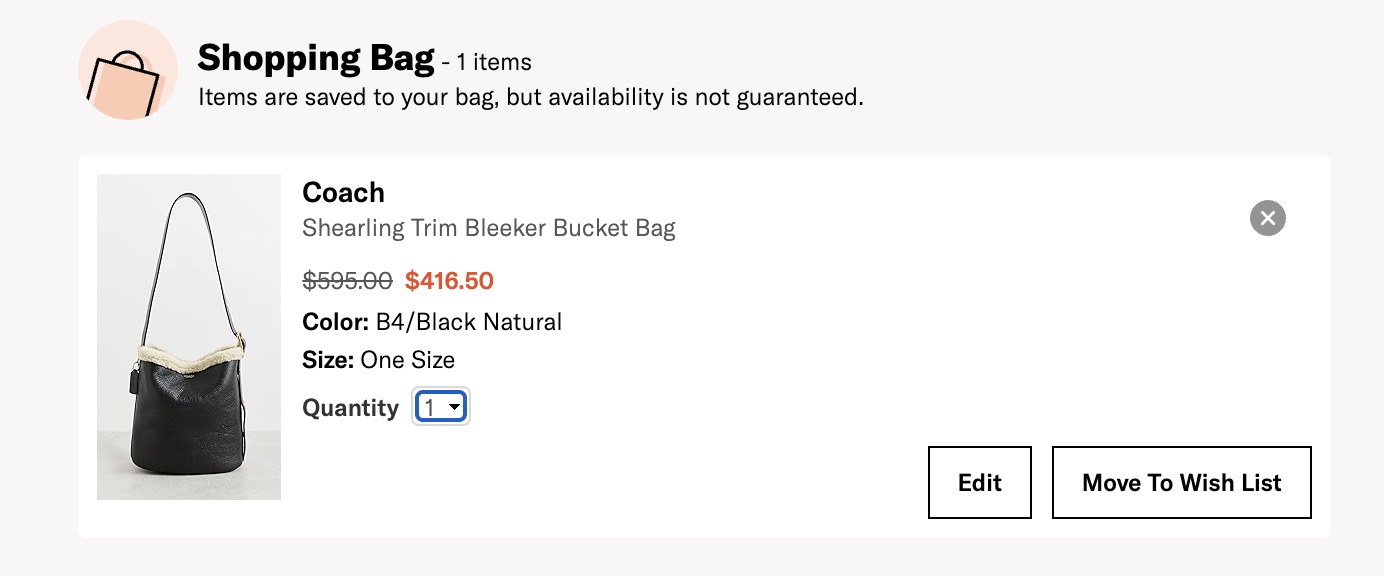The width and height of the screenshot is (1384, 576).
Task: Click the Edit button
Action: (979, 482)
